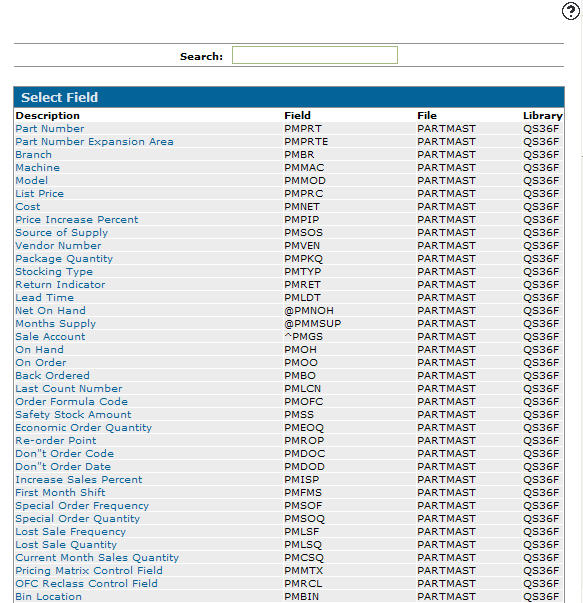Pick the Net On Hand field

click(x=50, y=311)
